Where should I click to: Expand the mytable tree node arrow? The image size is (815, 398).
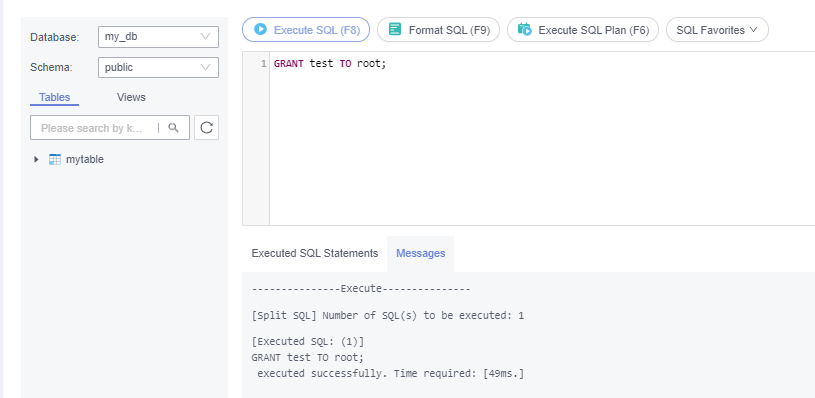click(36, 160)
